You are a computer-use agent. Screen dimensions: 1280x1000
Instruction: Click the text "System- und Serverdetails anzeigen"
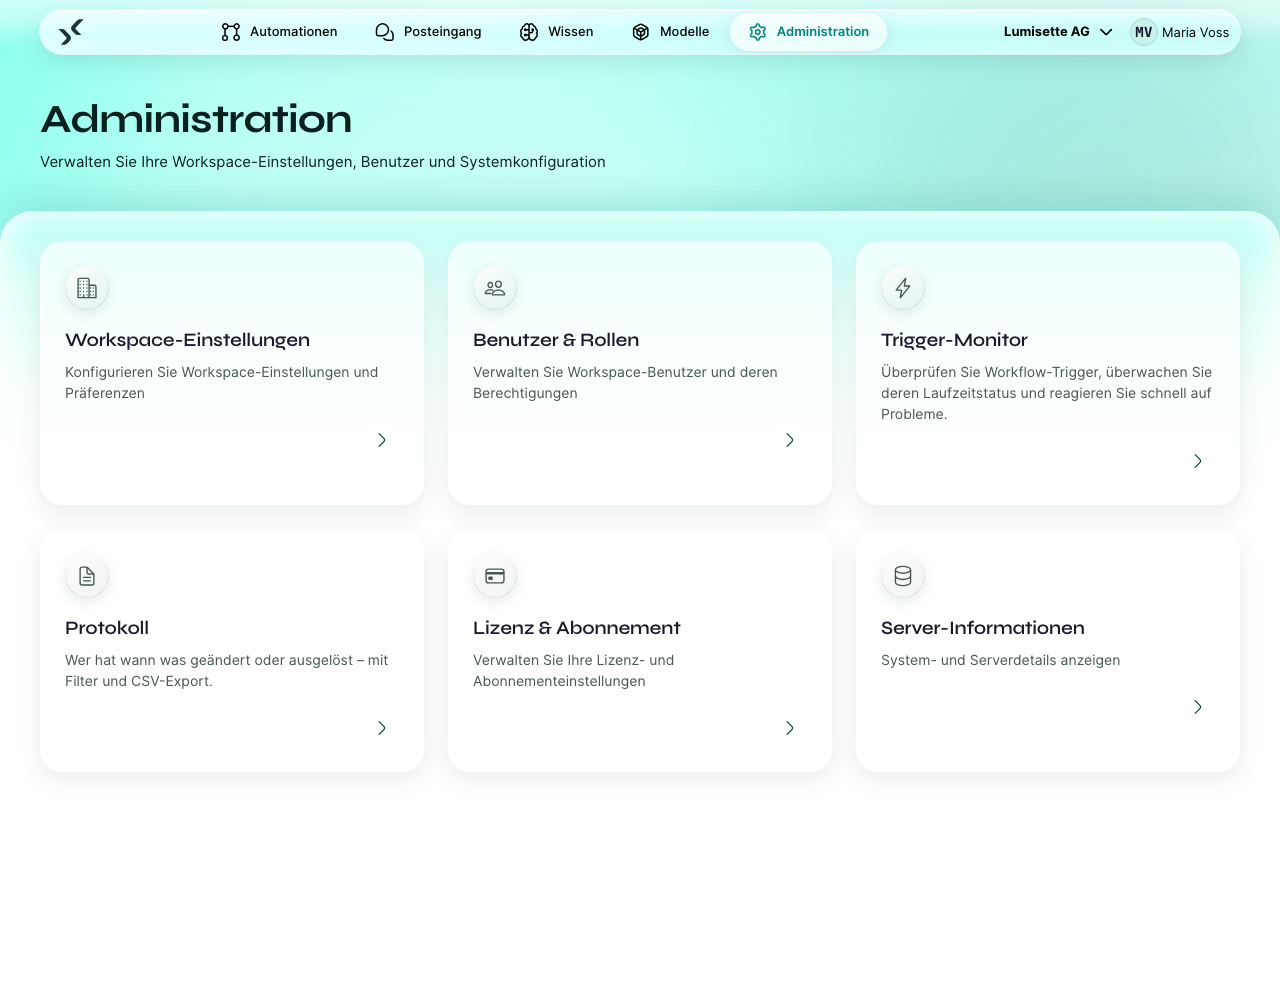click(1000, 660)
